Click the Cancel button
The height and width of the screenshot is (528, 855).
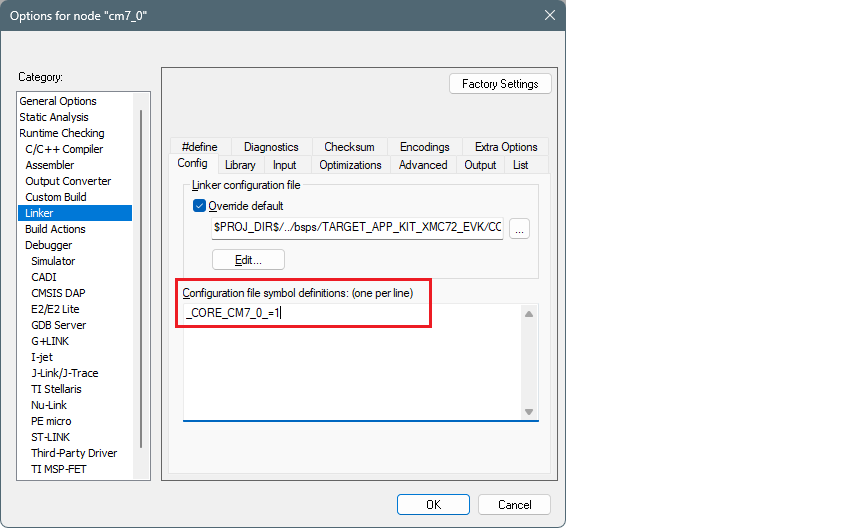click(514, 505)
